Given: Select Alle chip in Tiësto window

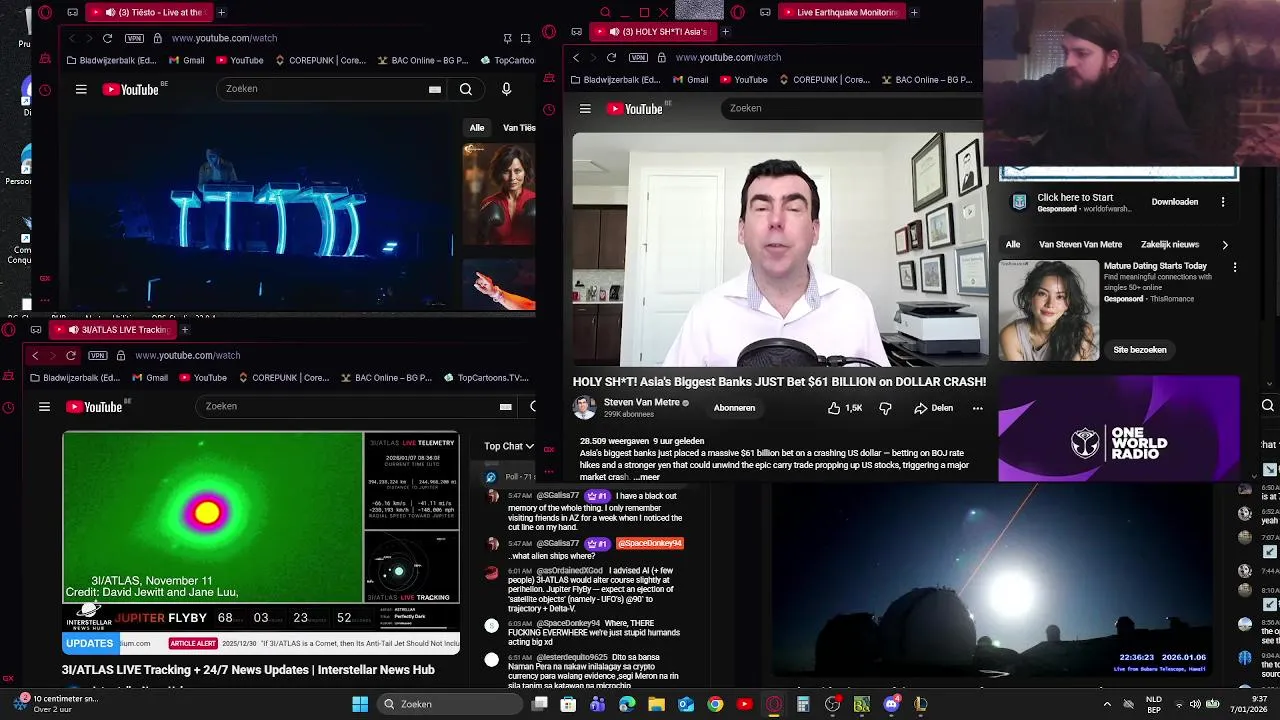Looking at the screenshot, I should pos(477,128).
